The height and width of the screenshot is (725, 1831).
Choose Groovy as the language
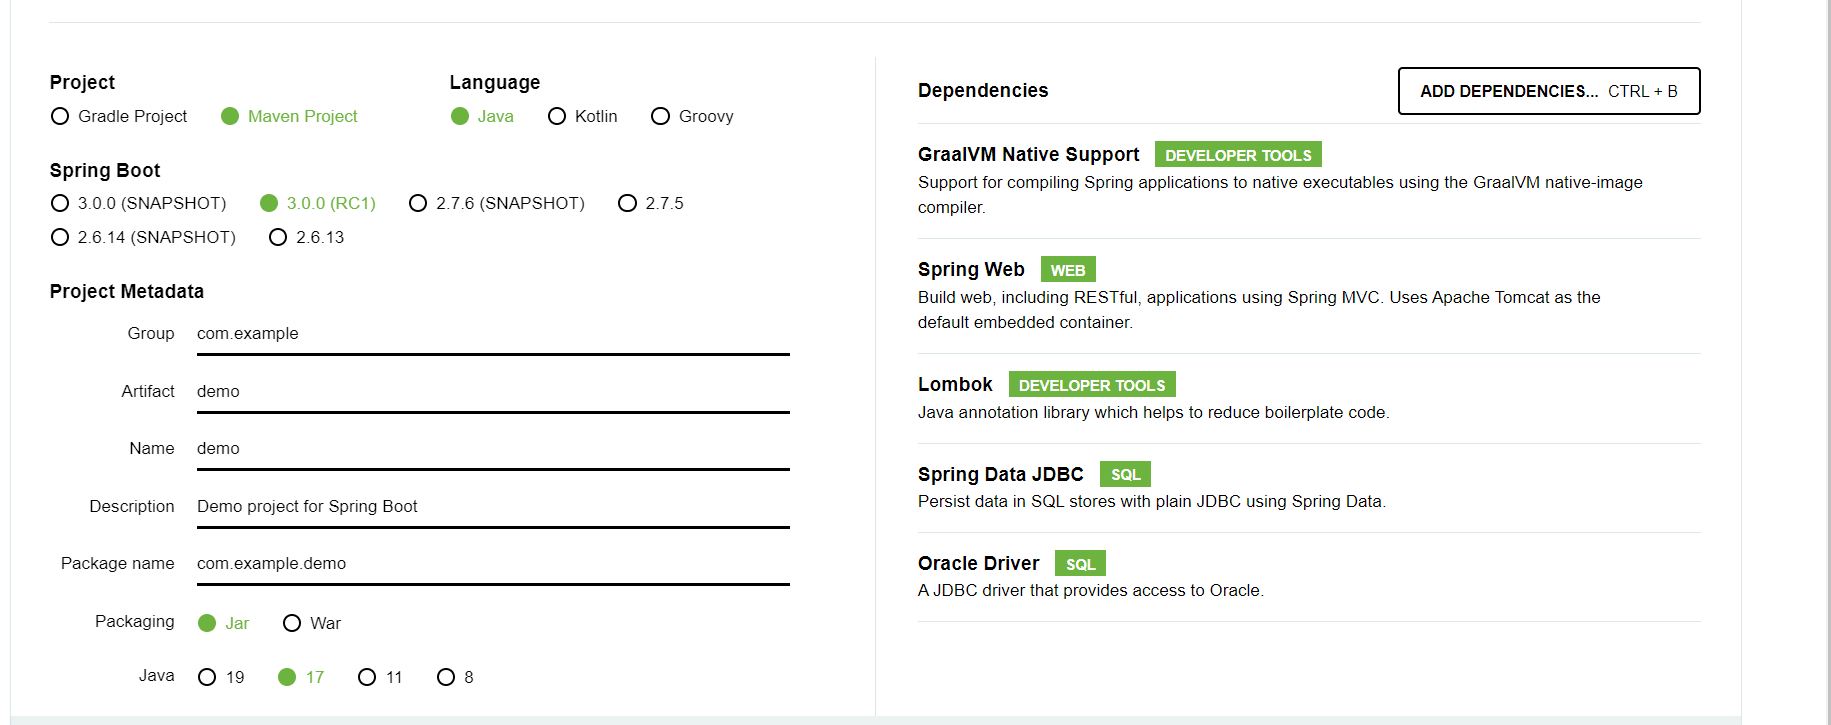click(692, 116)
